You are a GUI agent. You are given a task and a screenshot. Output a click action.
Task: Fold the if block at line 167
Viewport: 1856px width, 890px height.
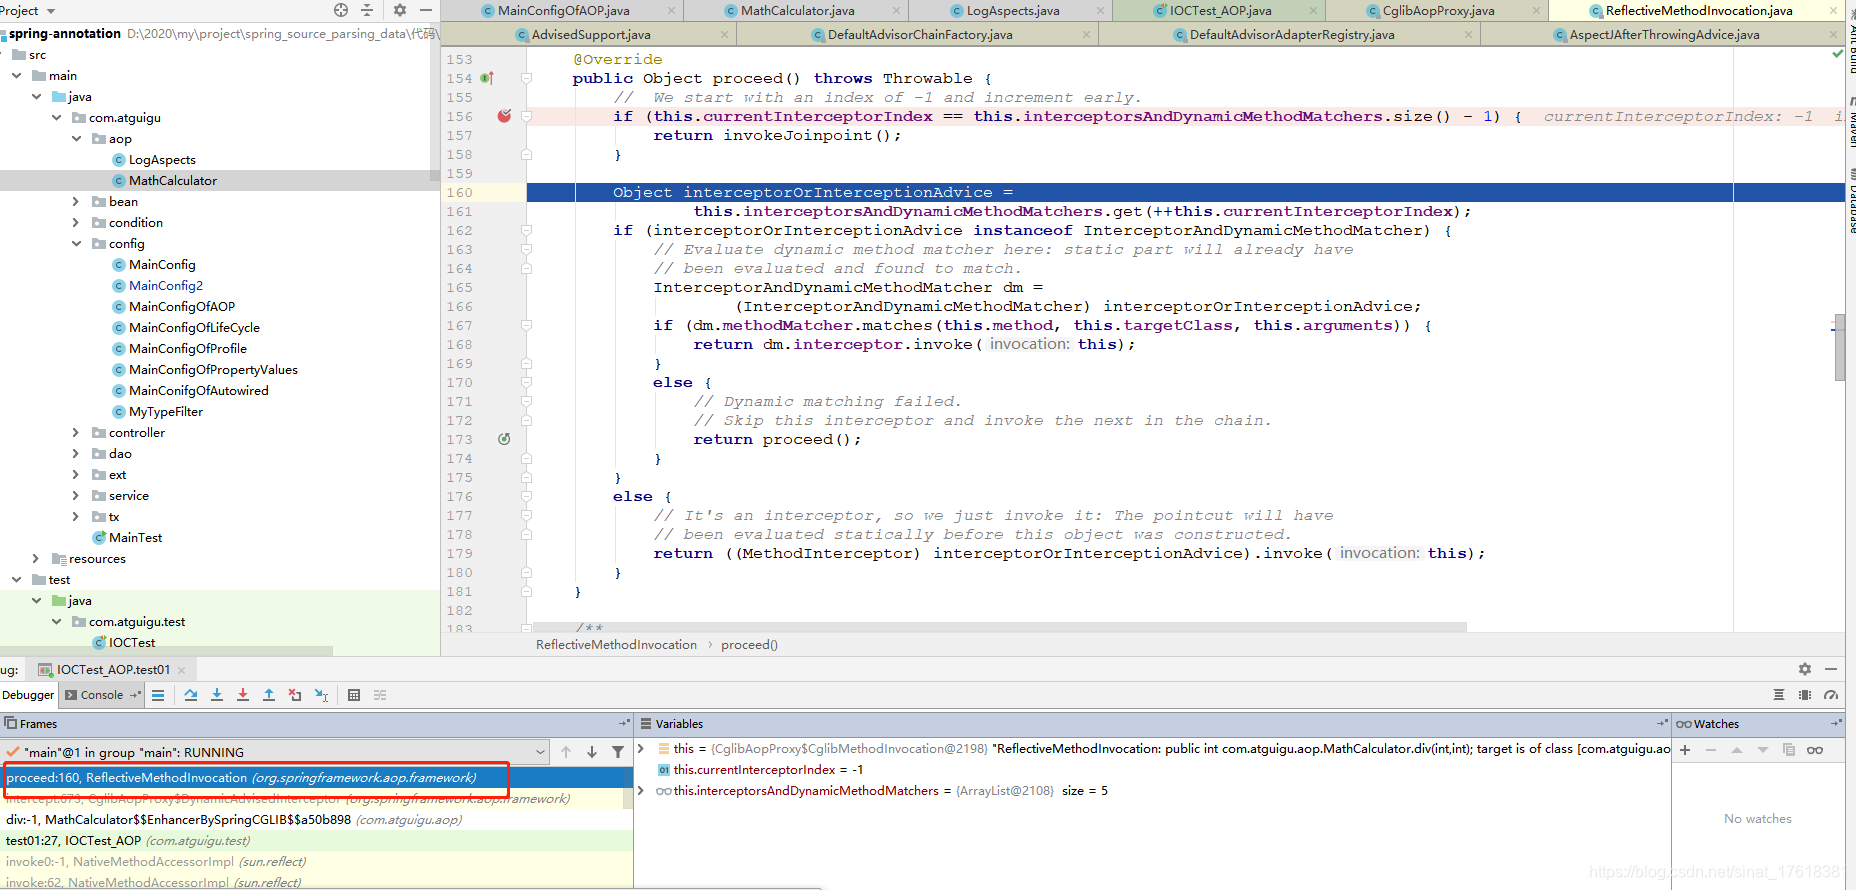coord(526,325)
